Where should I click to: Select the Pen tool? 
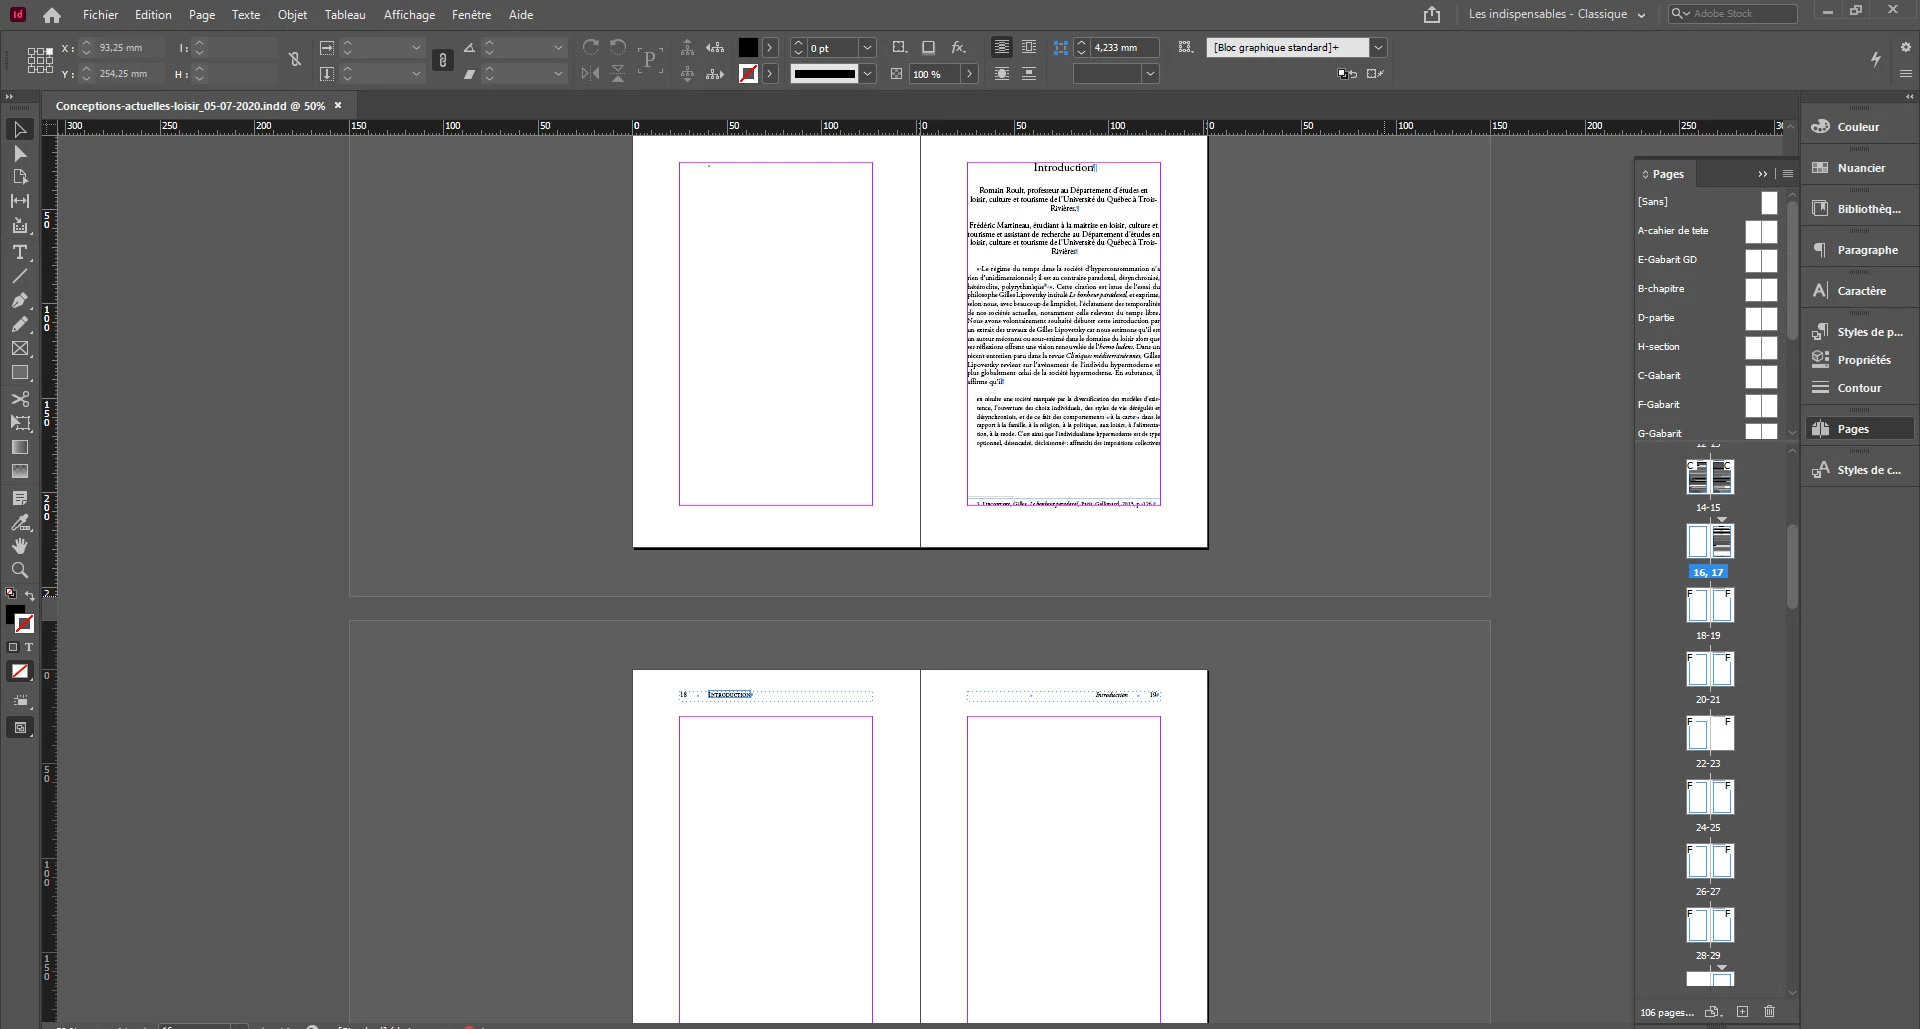click(19, 300)
